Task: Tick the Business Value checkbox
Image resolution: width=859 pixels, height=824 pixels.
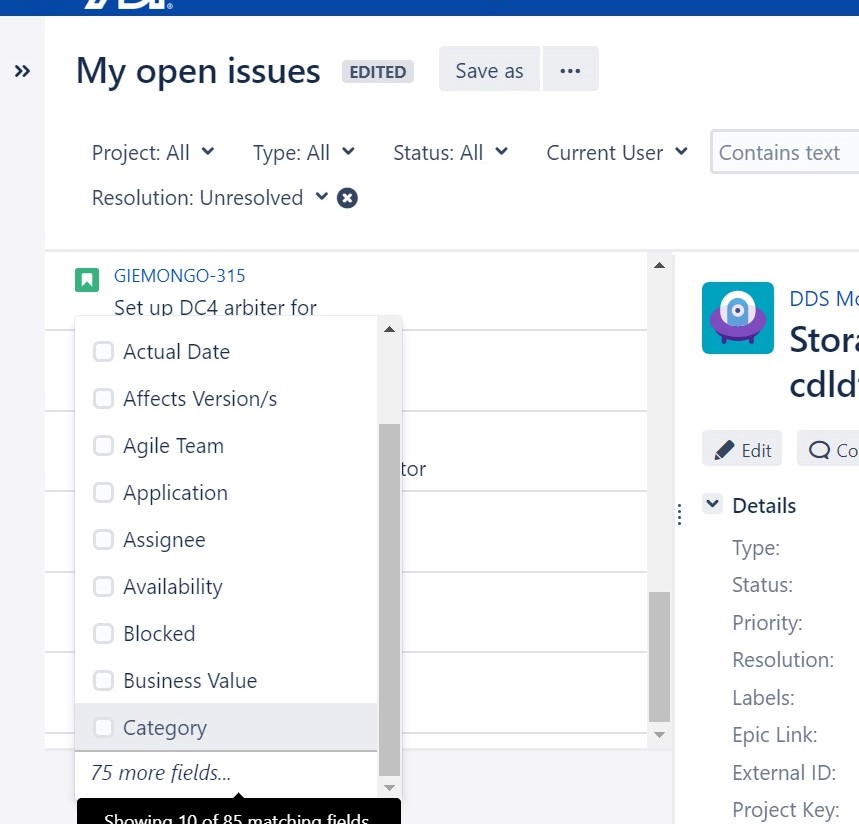Action: (103, 680)
